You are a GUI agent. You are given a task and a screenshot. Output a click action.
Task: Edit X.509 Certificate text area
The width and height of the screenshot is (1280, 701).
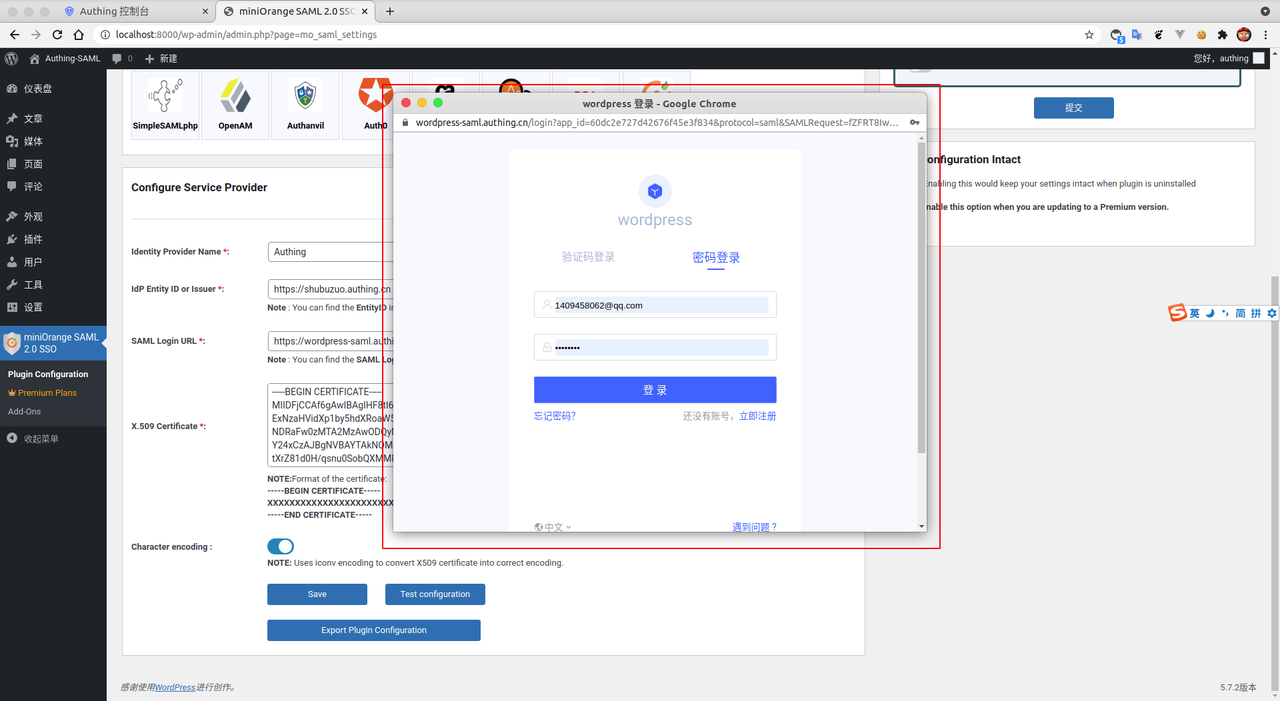(330, 425)
